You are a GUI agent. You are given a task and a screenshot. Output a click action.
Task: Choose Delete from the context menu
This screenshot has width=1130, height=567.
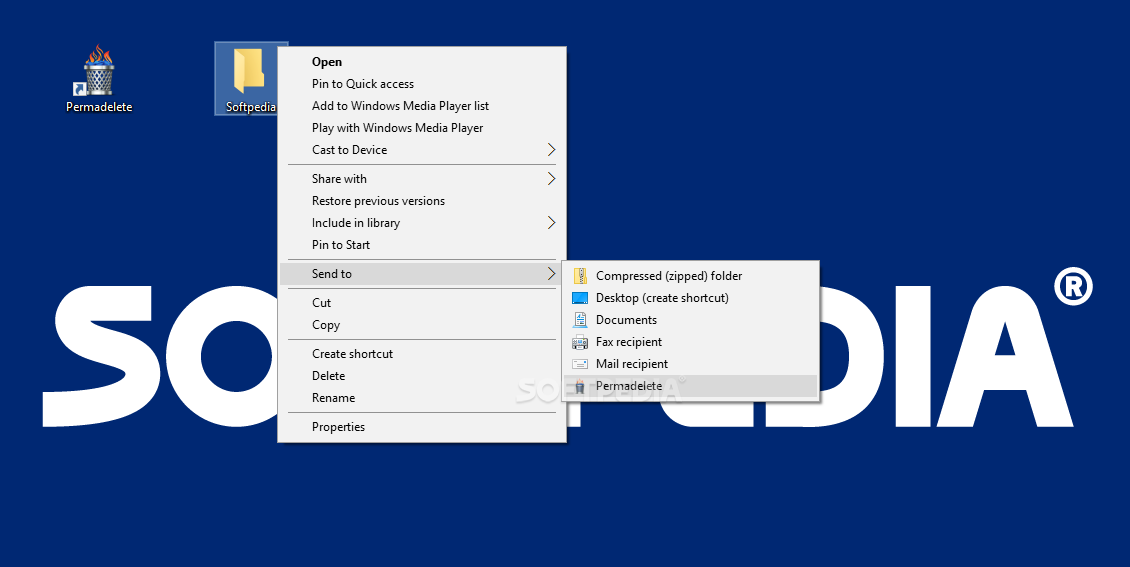[422, 376]
